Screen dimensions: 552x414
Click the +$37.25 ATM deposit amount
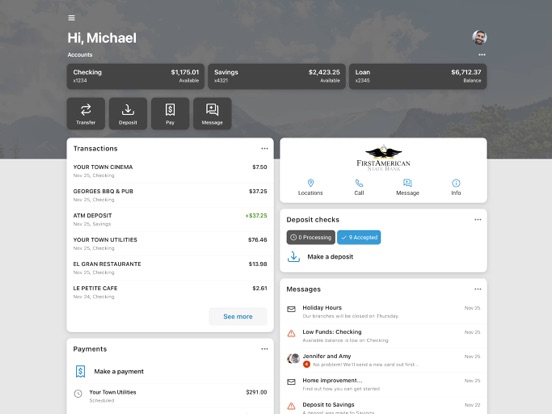256,215
